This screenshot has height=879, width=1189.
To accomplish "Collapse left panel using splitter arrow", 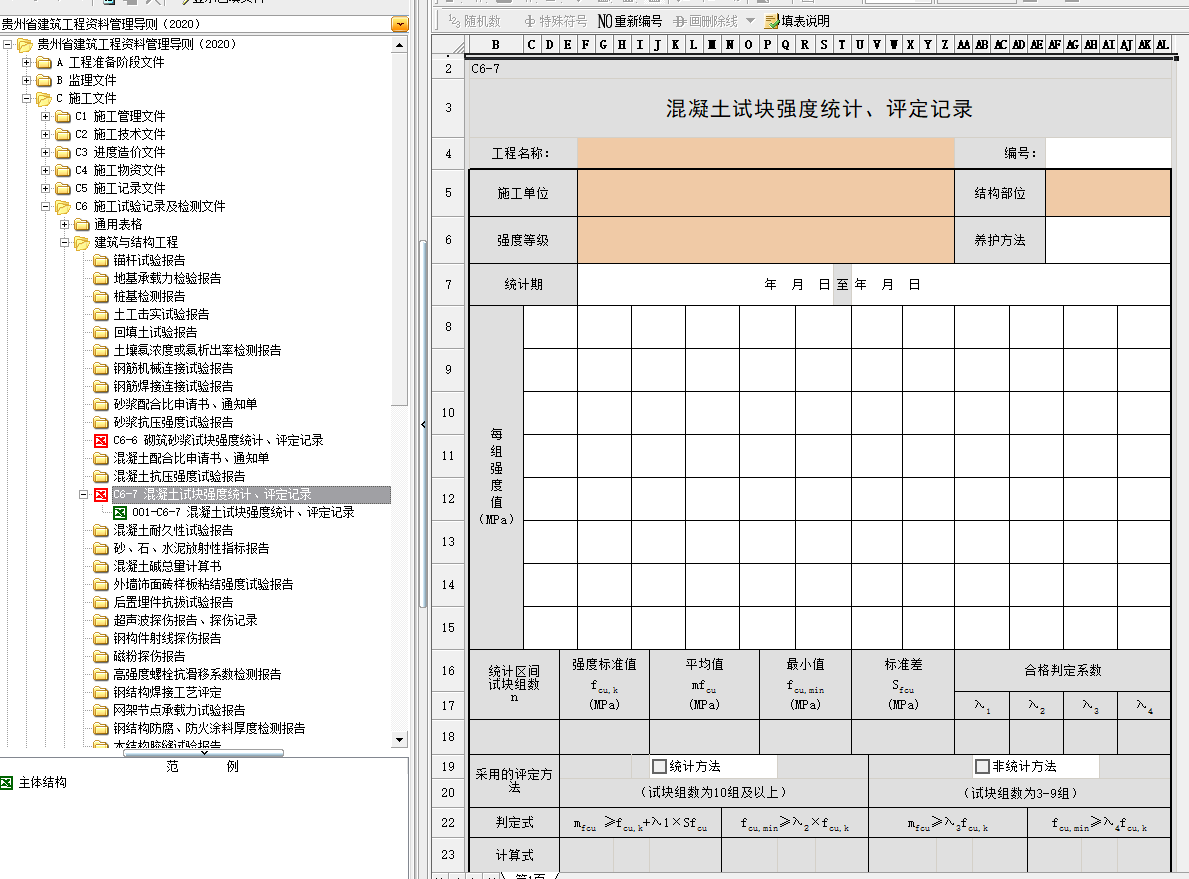I will 423,425.
